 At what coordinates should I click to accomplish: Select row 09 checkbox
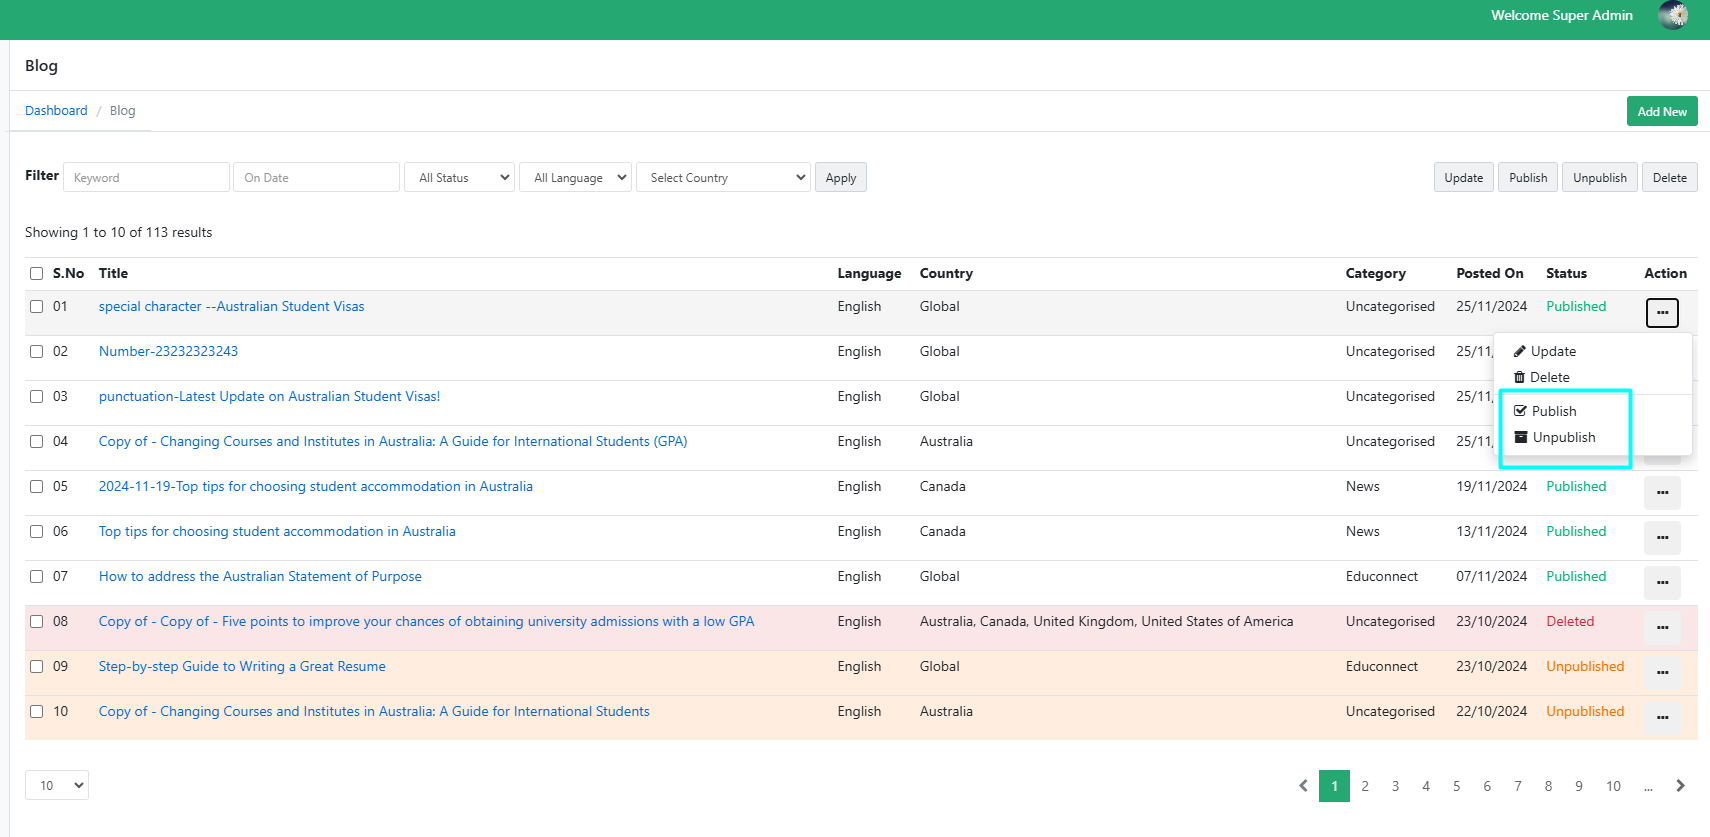coord(37,667)
